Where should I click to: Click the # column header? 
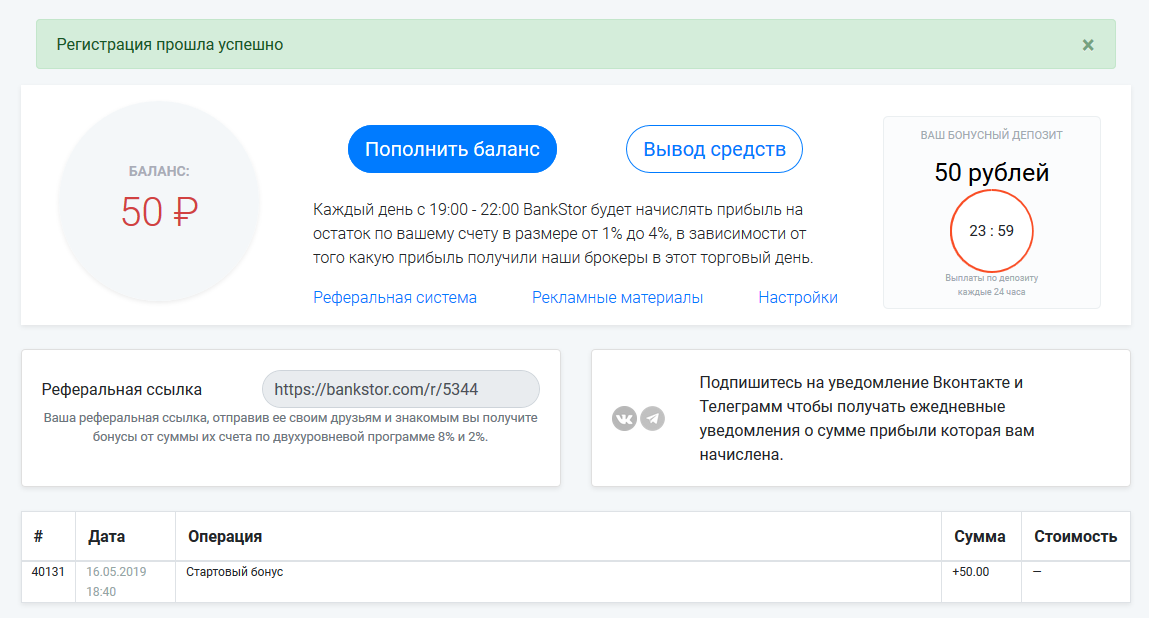click(38, 537)
